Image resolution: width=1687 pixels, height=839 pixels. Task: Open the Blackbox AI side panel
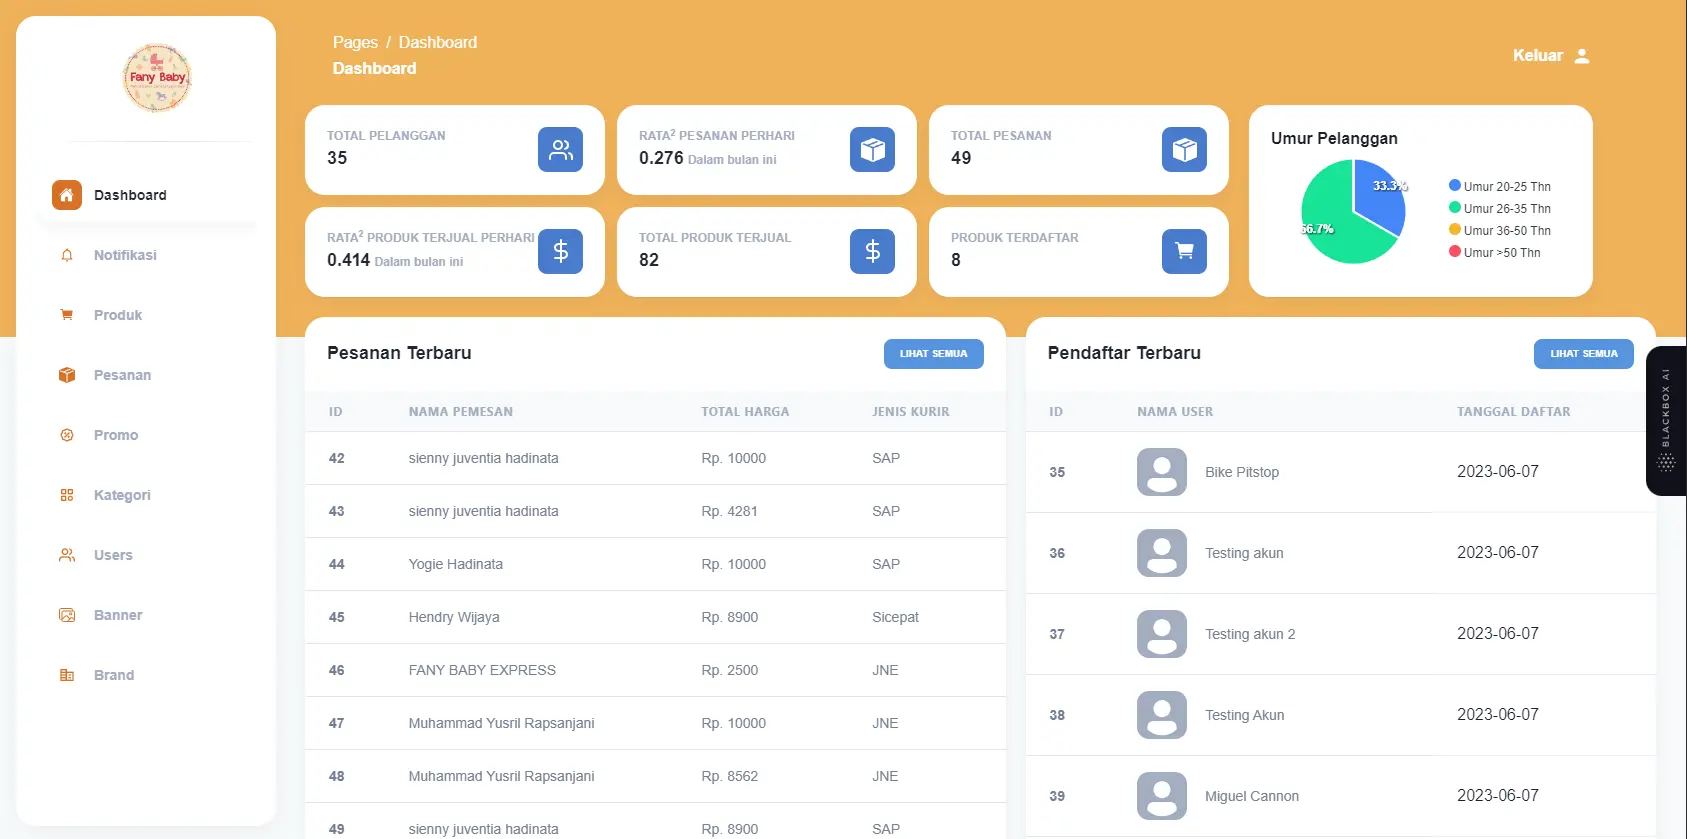(x=1665, y=421)
